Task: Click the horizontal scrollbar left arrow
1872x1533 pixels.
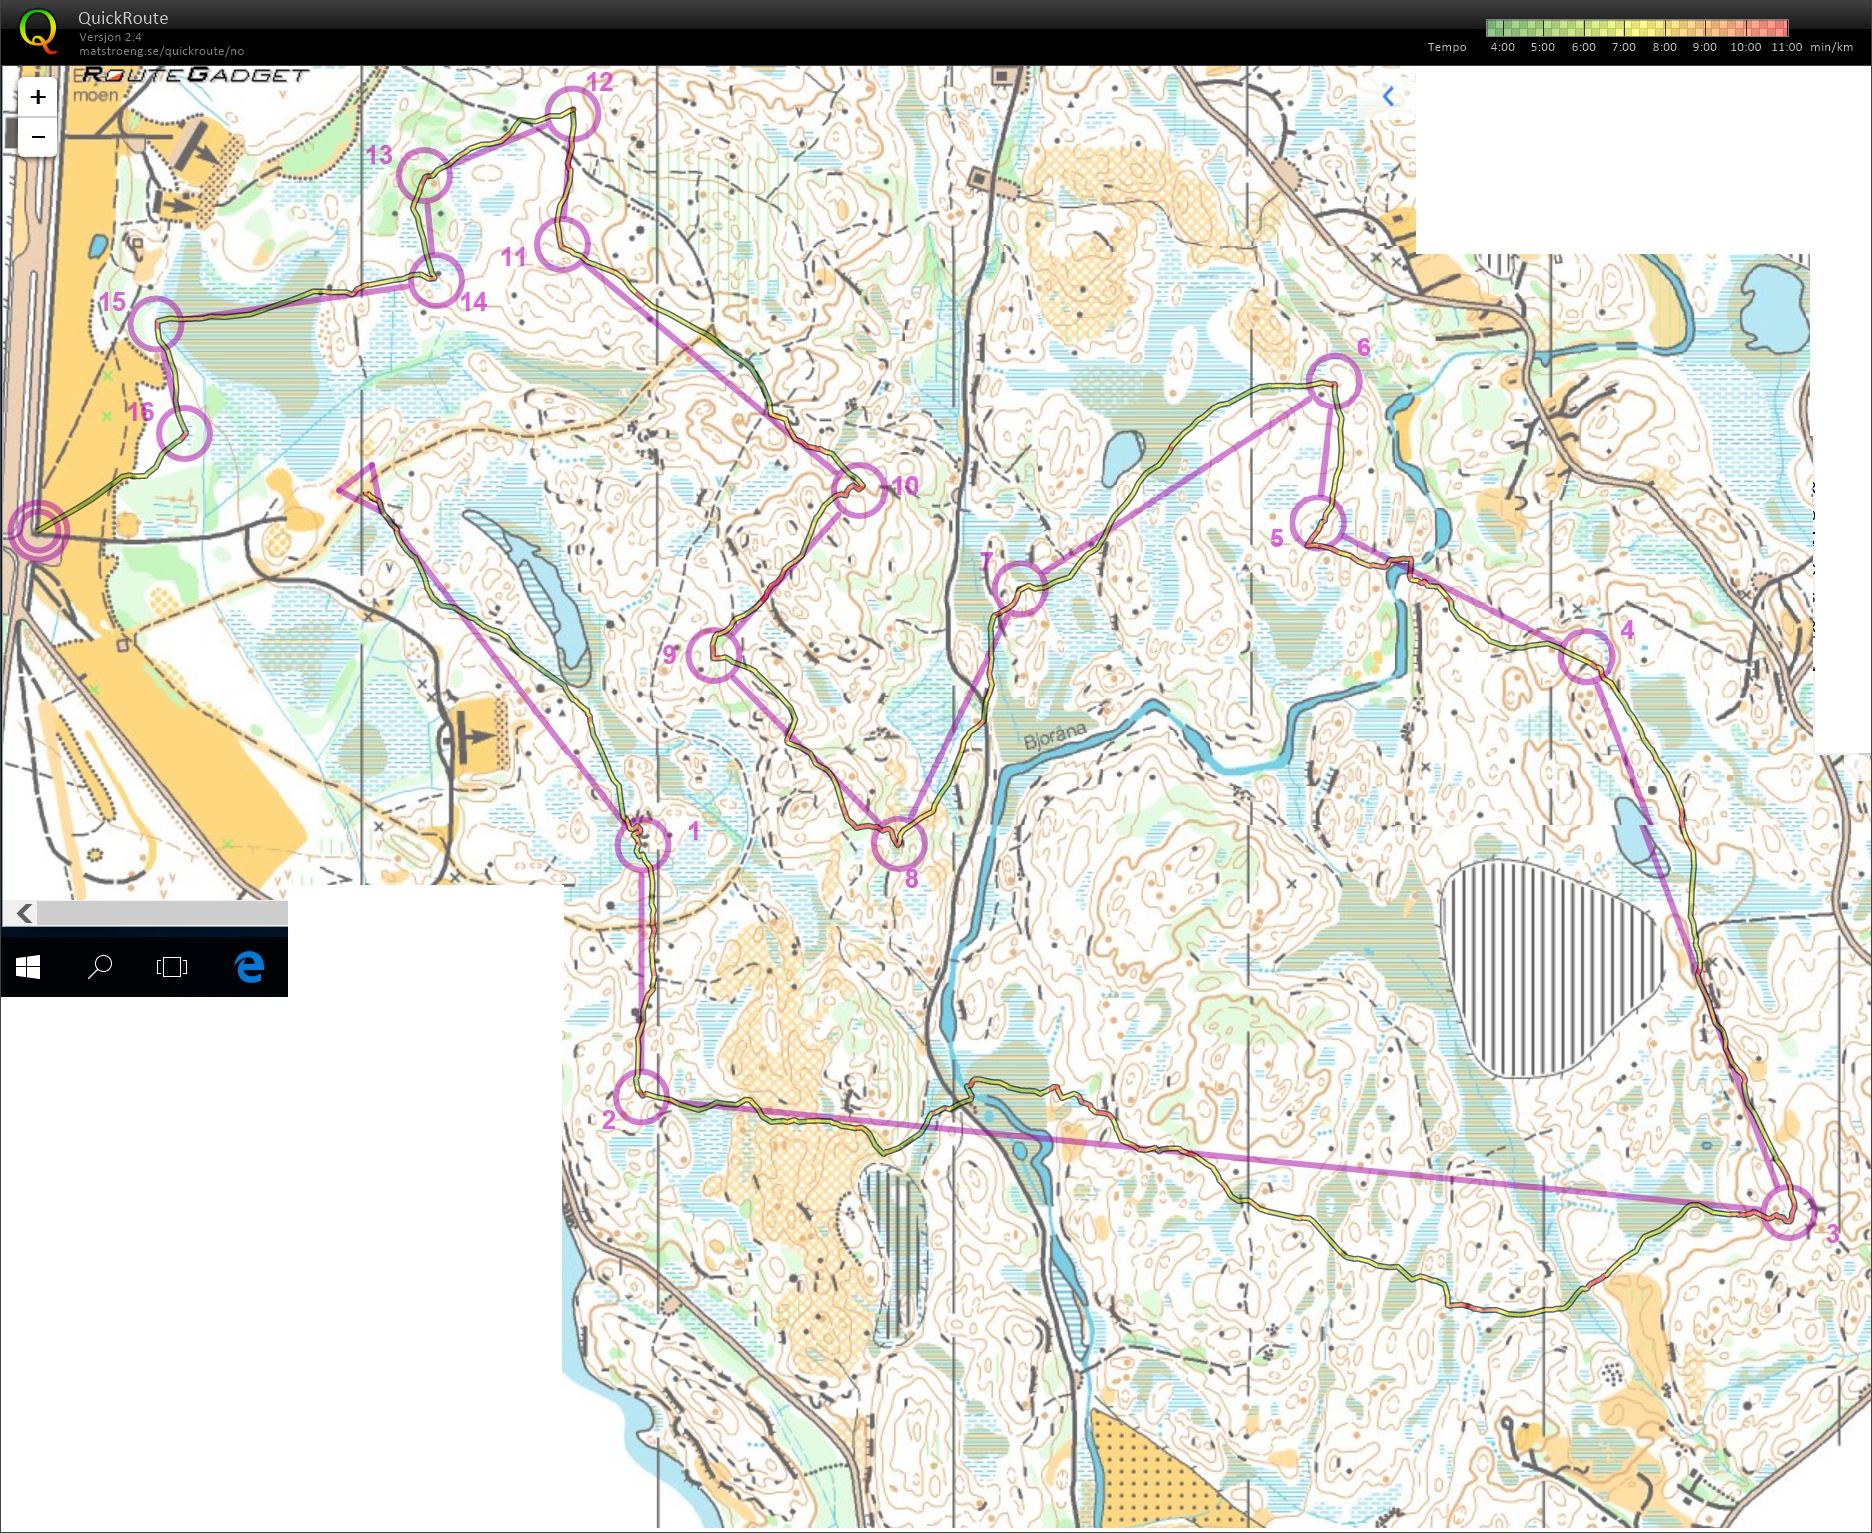Action: click(x=24, y=913)
